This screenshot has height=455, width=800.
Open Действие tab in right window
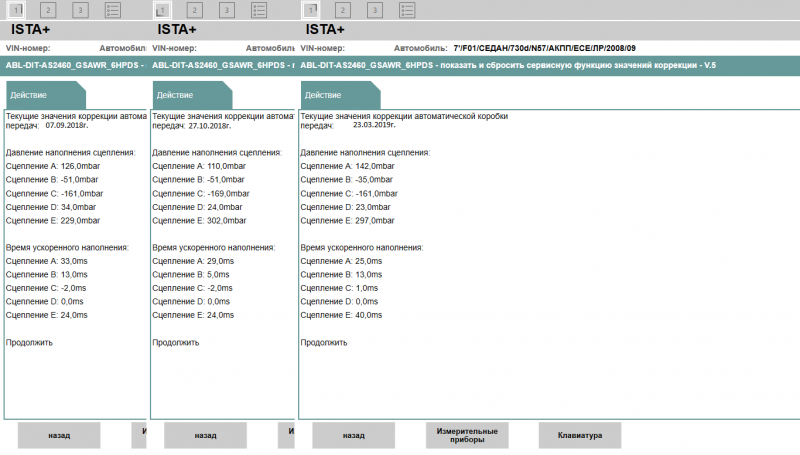tap(340, 95)
